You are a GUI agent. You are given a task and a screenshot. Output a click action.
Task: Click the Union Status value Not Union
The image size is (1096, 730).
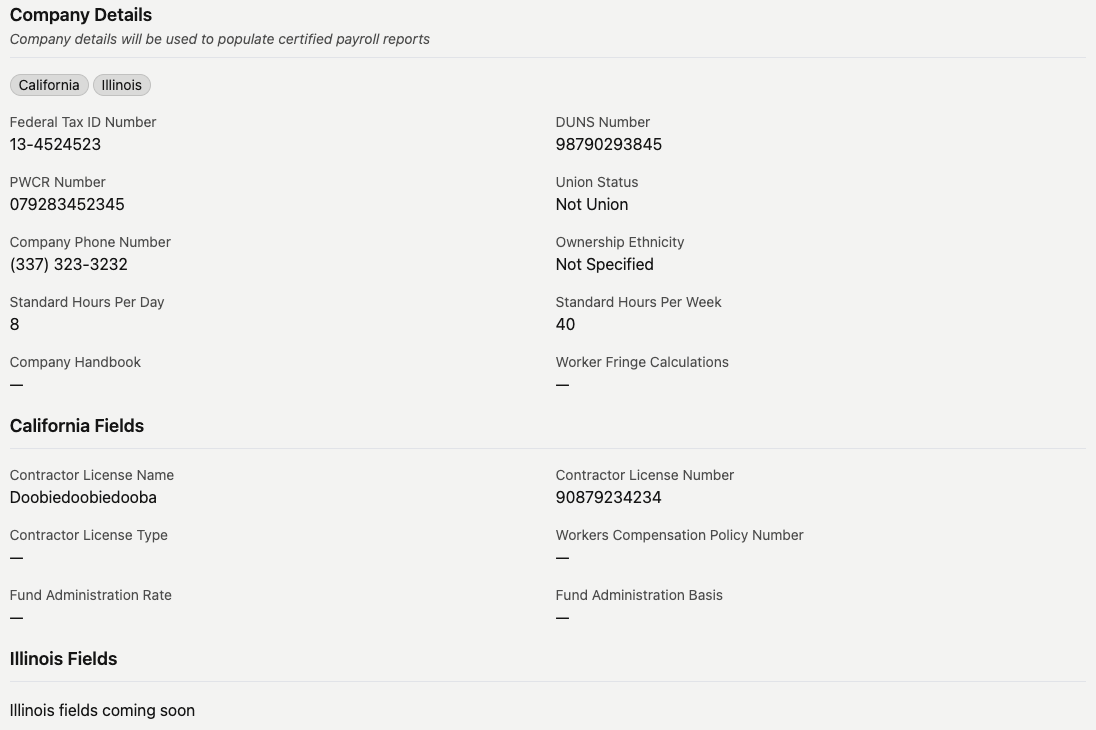(591, 204)
